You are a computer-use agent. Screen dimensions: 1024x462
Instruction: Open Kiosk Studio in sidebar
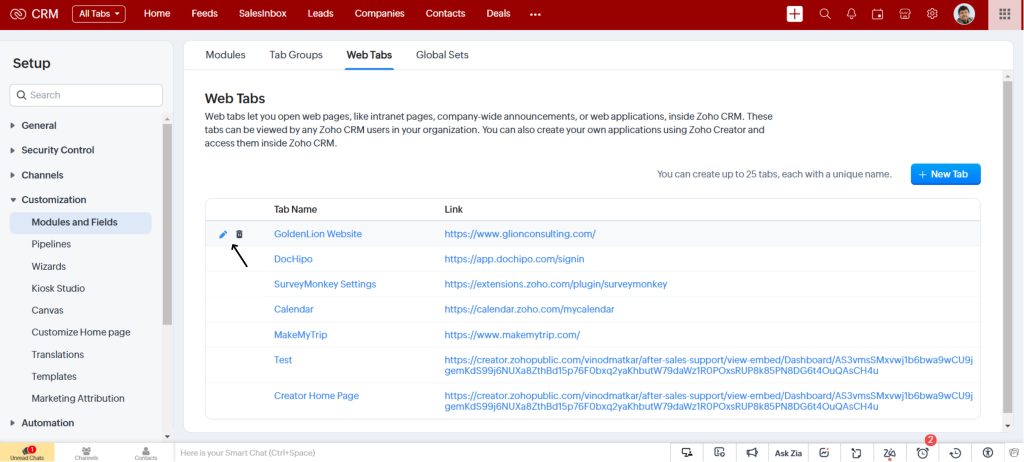[x=58, y=288]
